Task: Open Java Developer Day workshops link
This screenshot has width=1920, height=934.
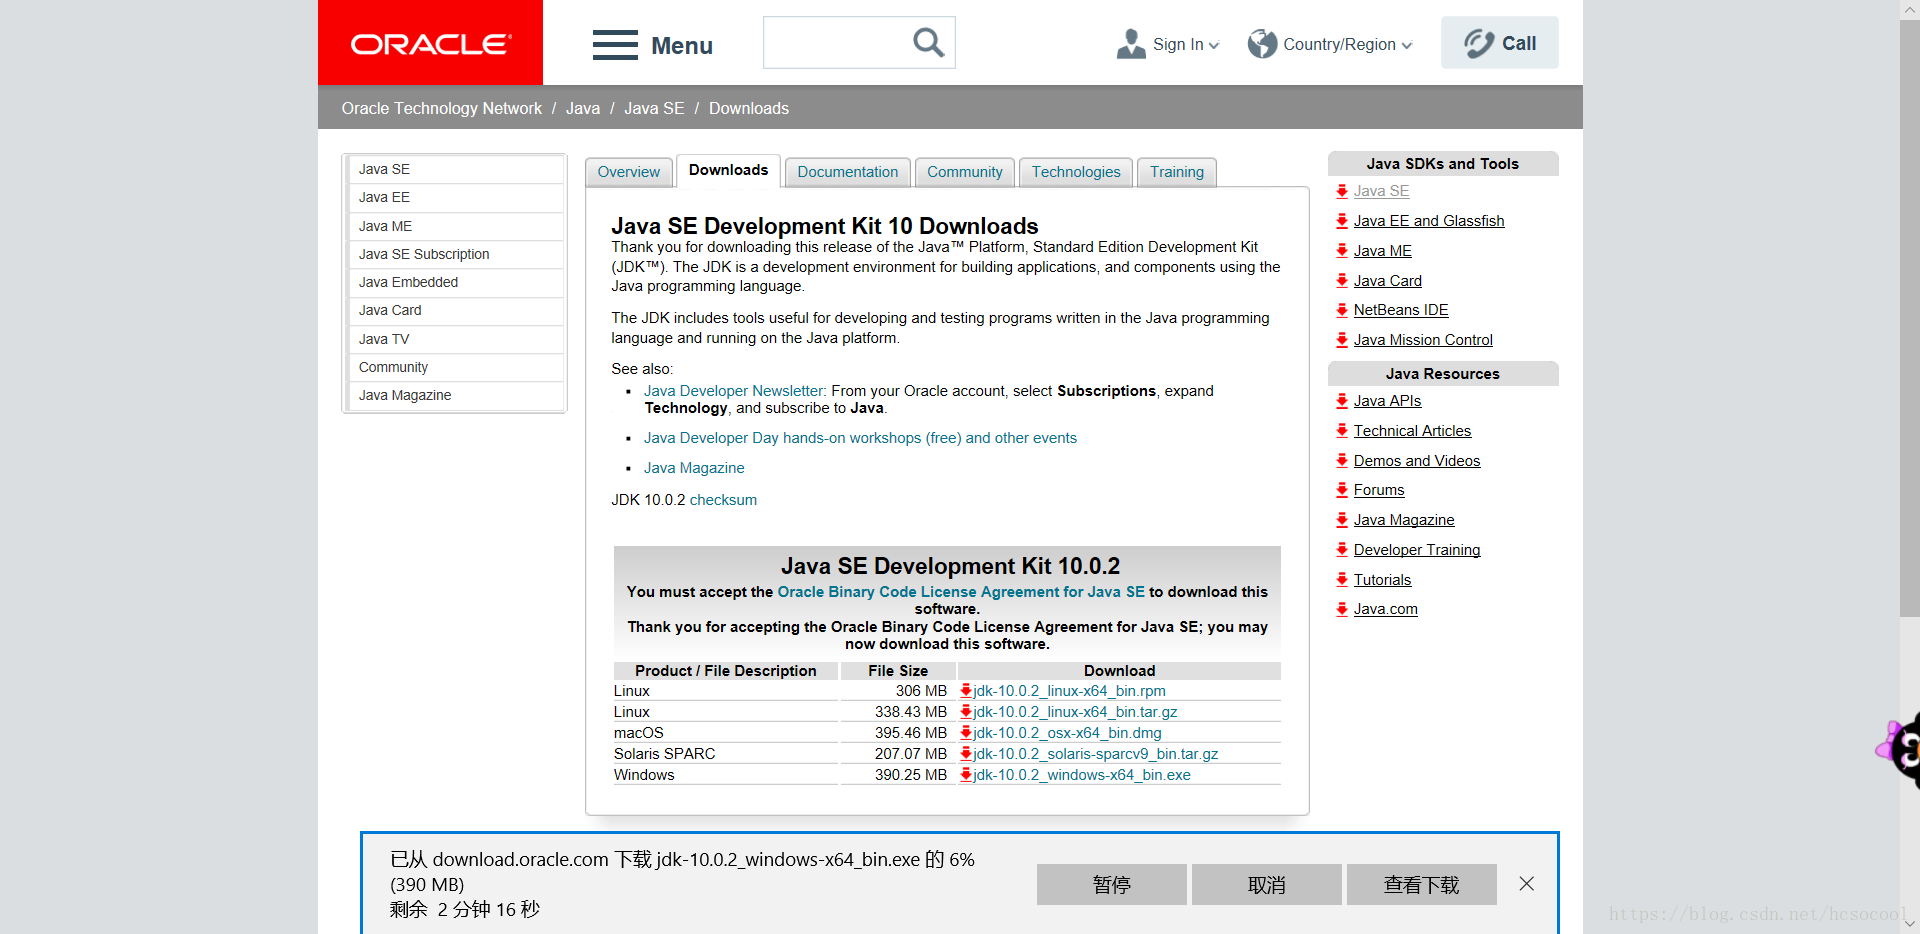Action: click(x=860, y=438)
